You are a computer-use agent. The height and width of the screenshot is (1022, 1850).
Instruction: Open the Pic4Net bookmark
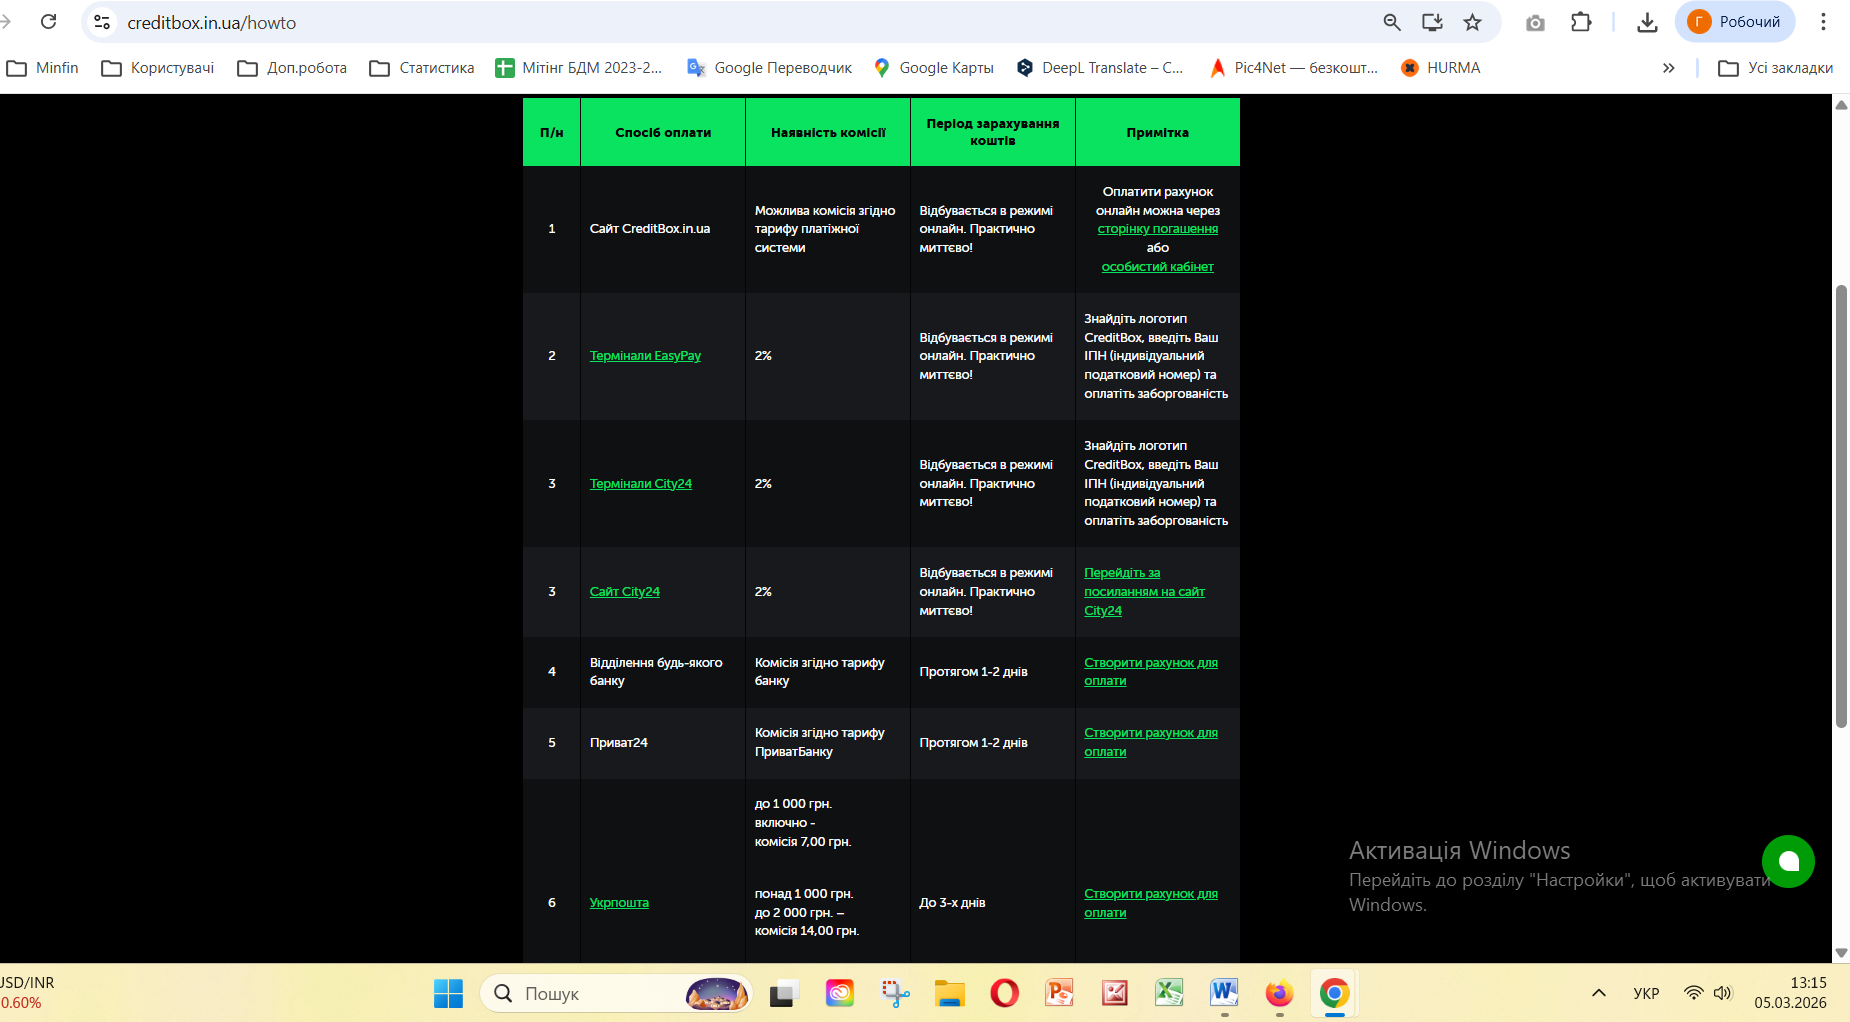(x=1293, y=68)
